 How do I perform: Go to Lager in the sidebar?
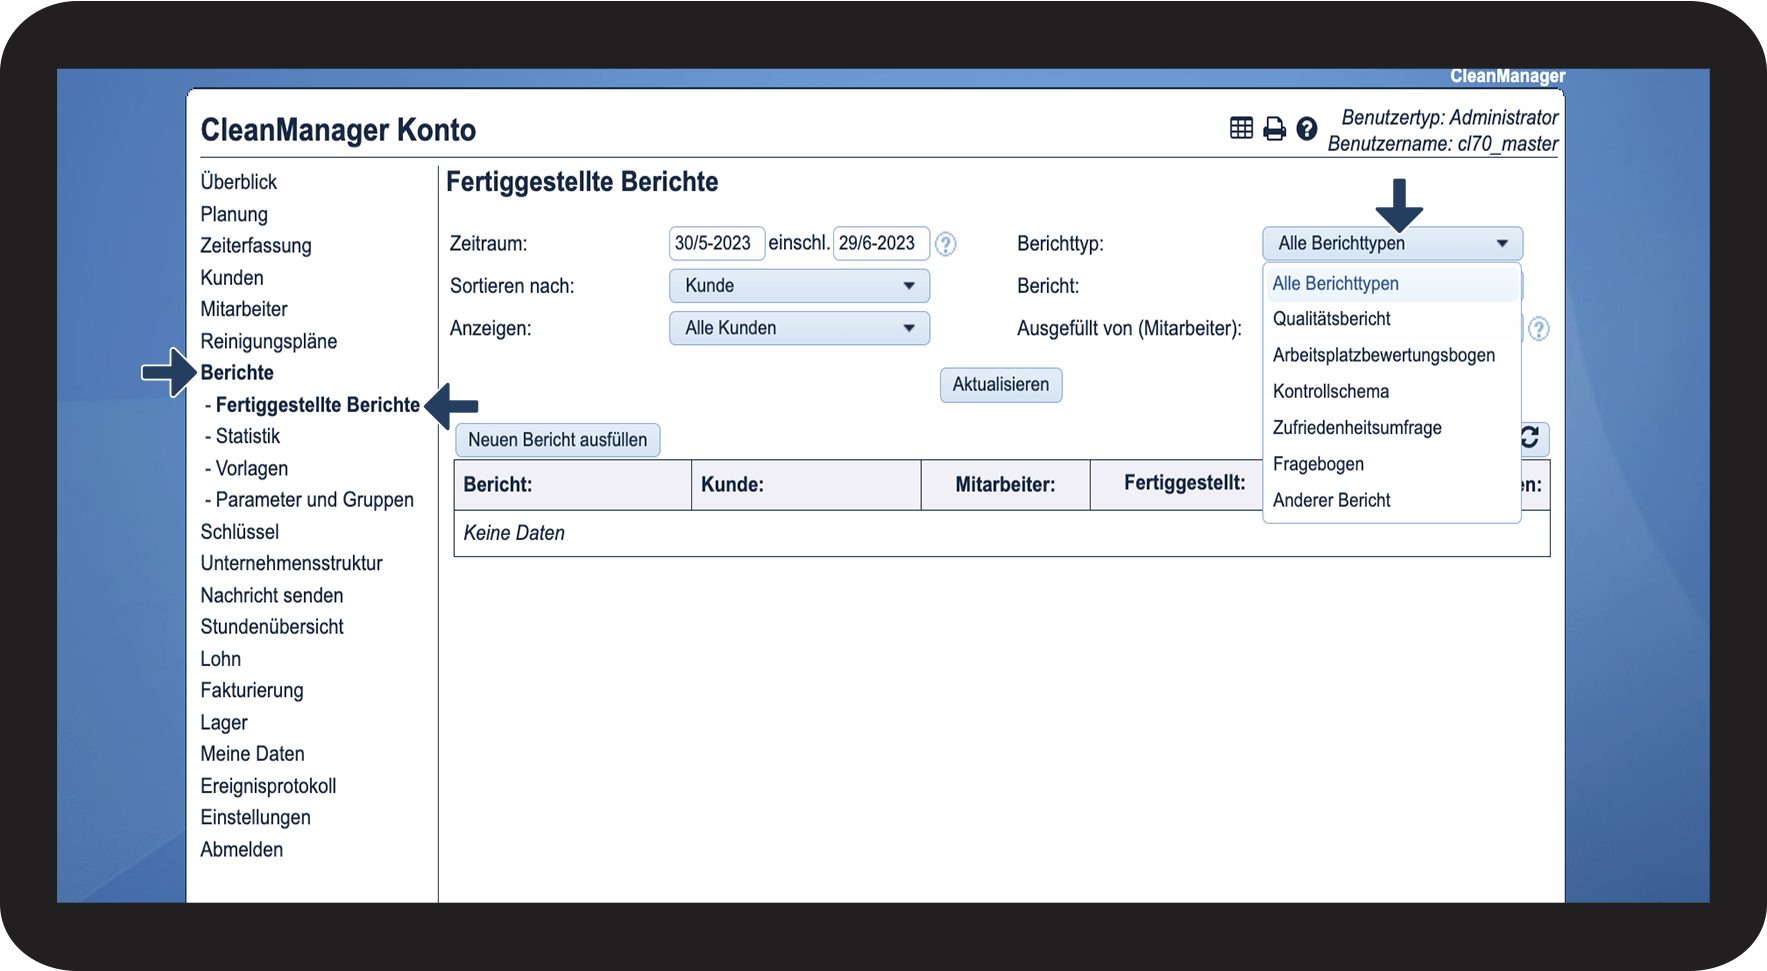[224, 723]
